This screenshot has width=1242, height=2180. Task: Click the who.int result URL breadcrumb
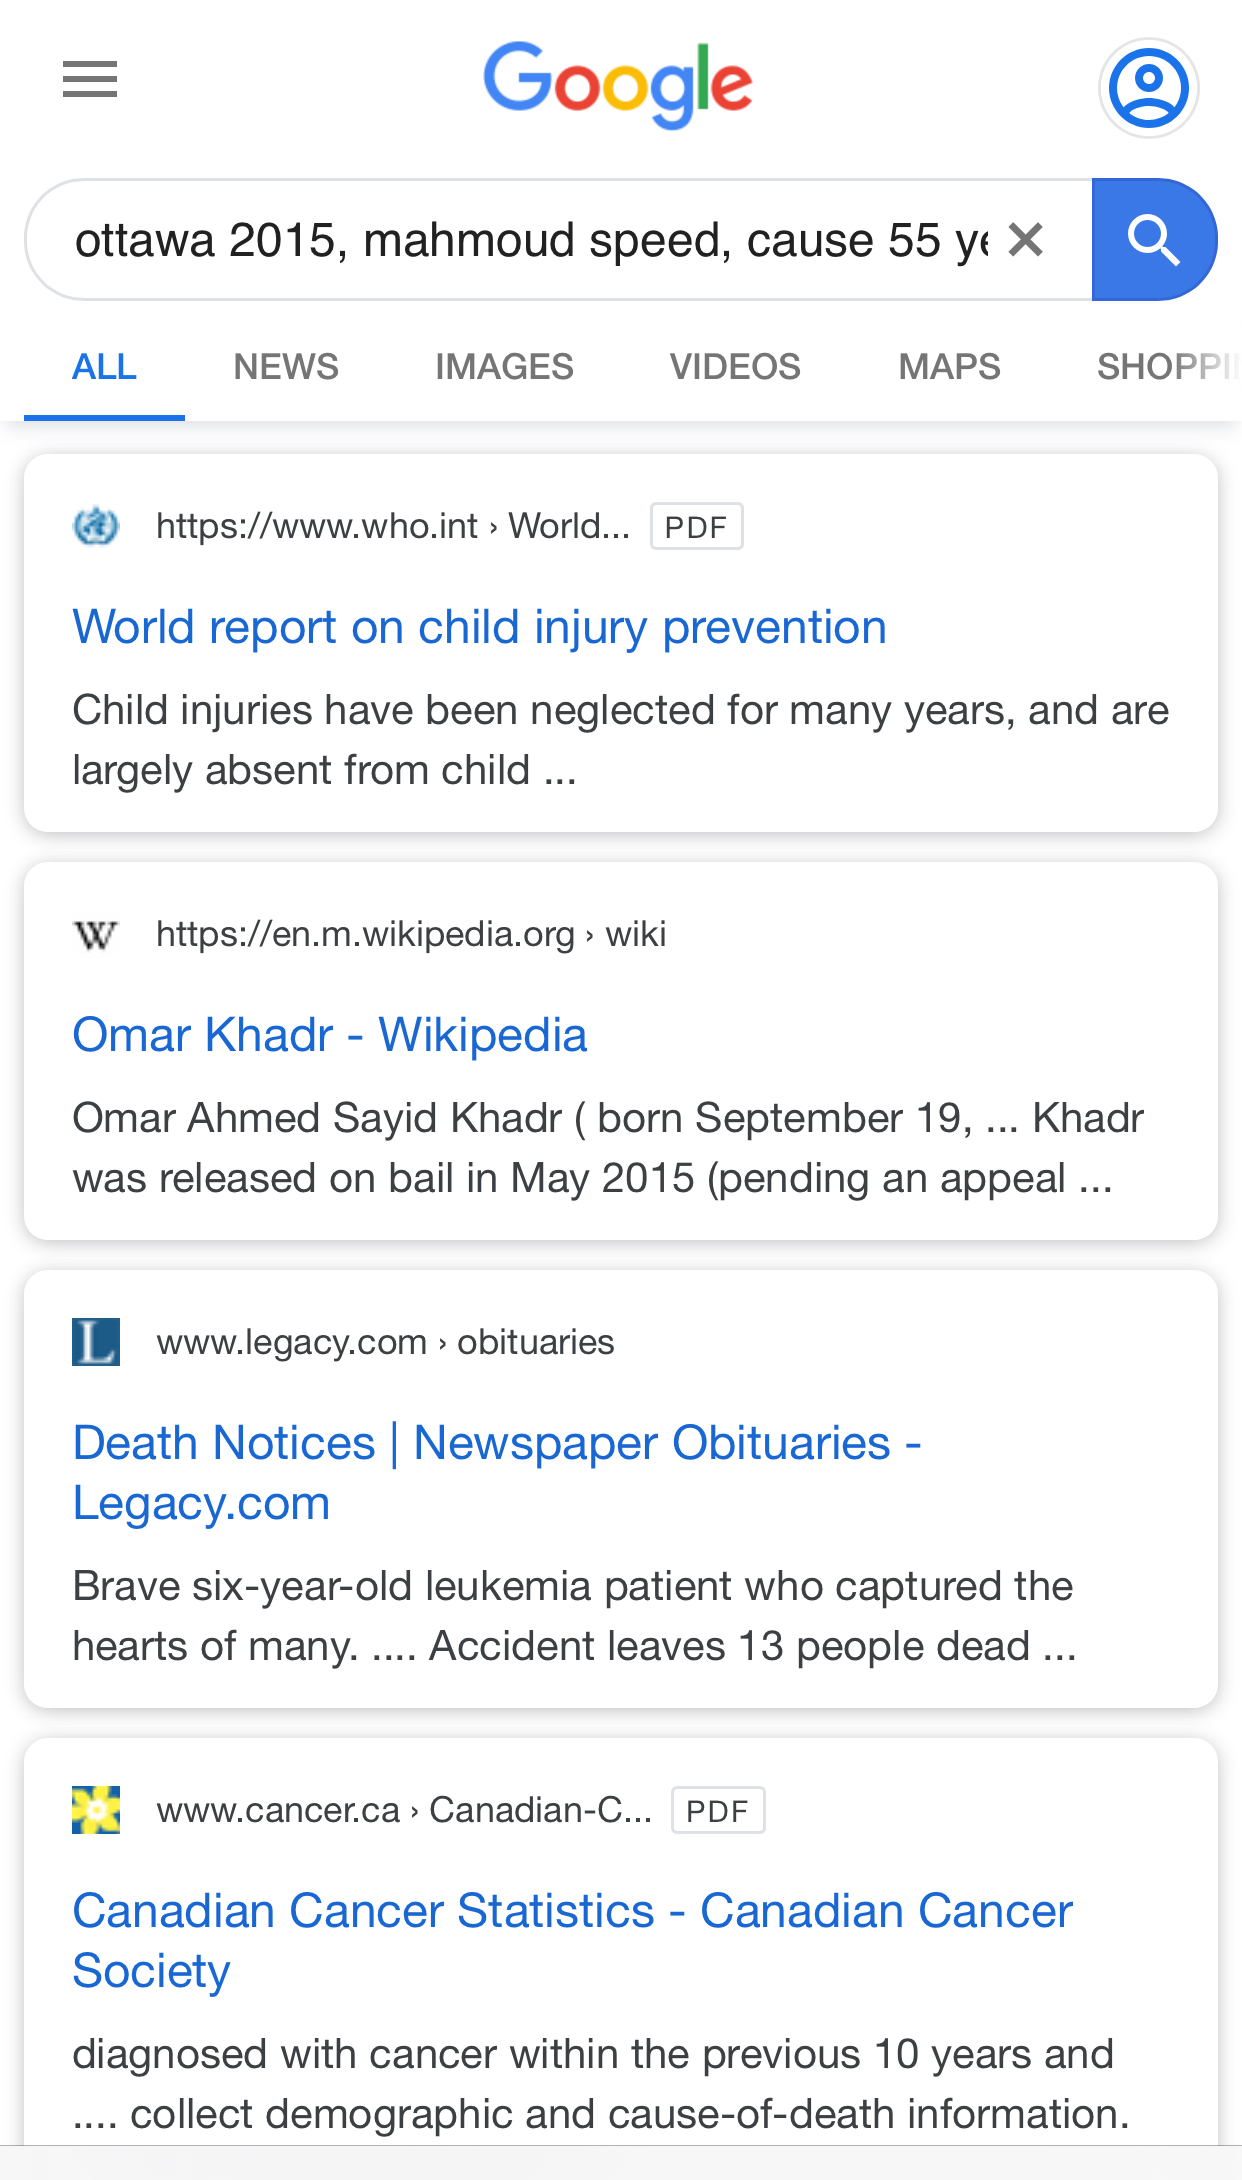tap(393, 526)
